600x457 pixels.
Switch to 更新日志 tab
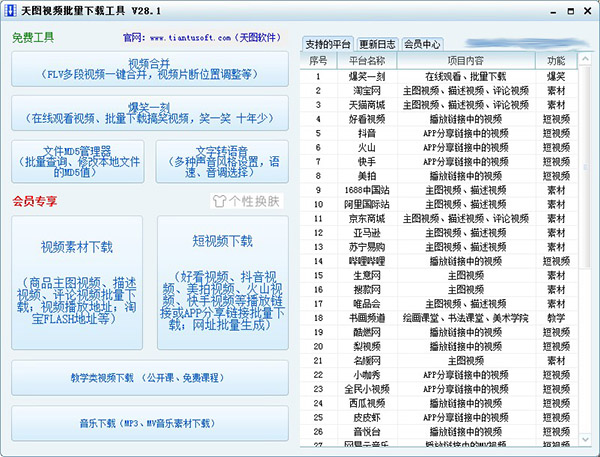377,44
